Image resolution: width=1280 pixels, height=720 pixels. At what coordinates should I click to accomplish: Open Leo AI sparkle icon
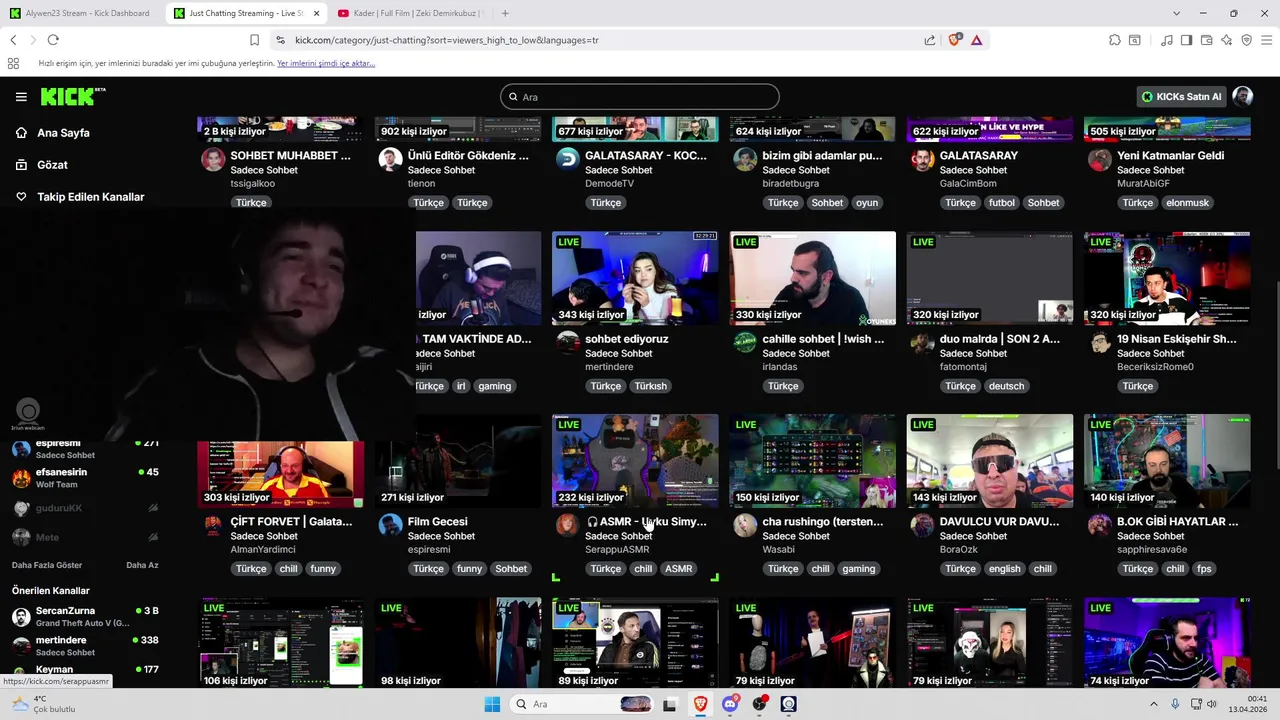tap(1227, 40)
